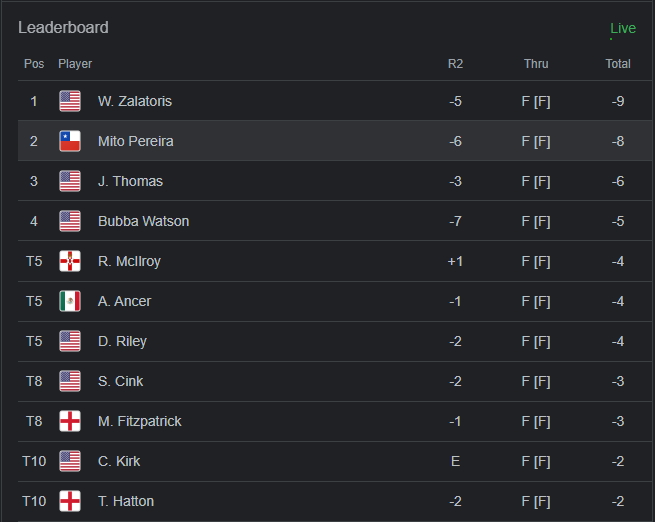Open W. Zalatoris player name
This screenshot has height=522, width=655.
point(135,101)
